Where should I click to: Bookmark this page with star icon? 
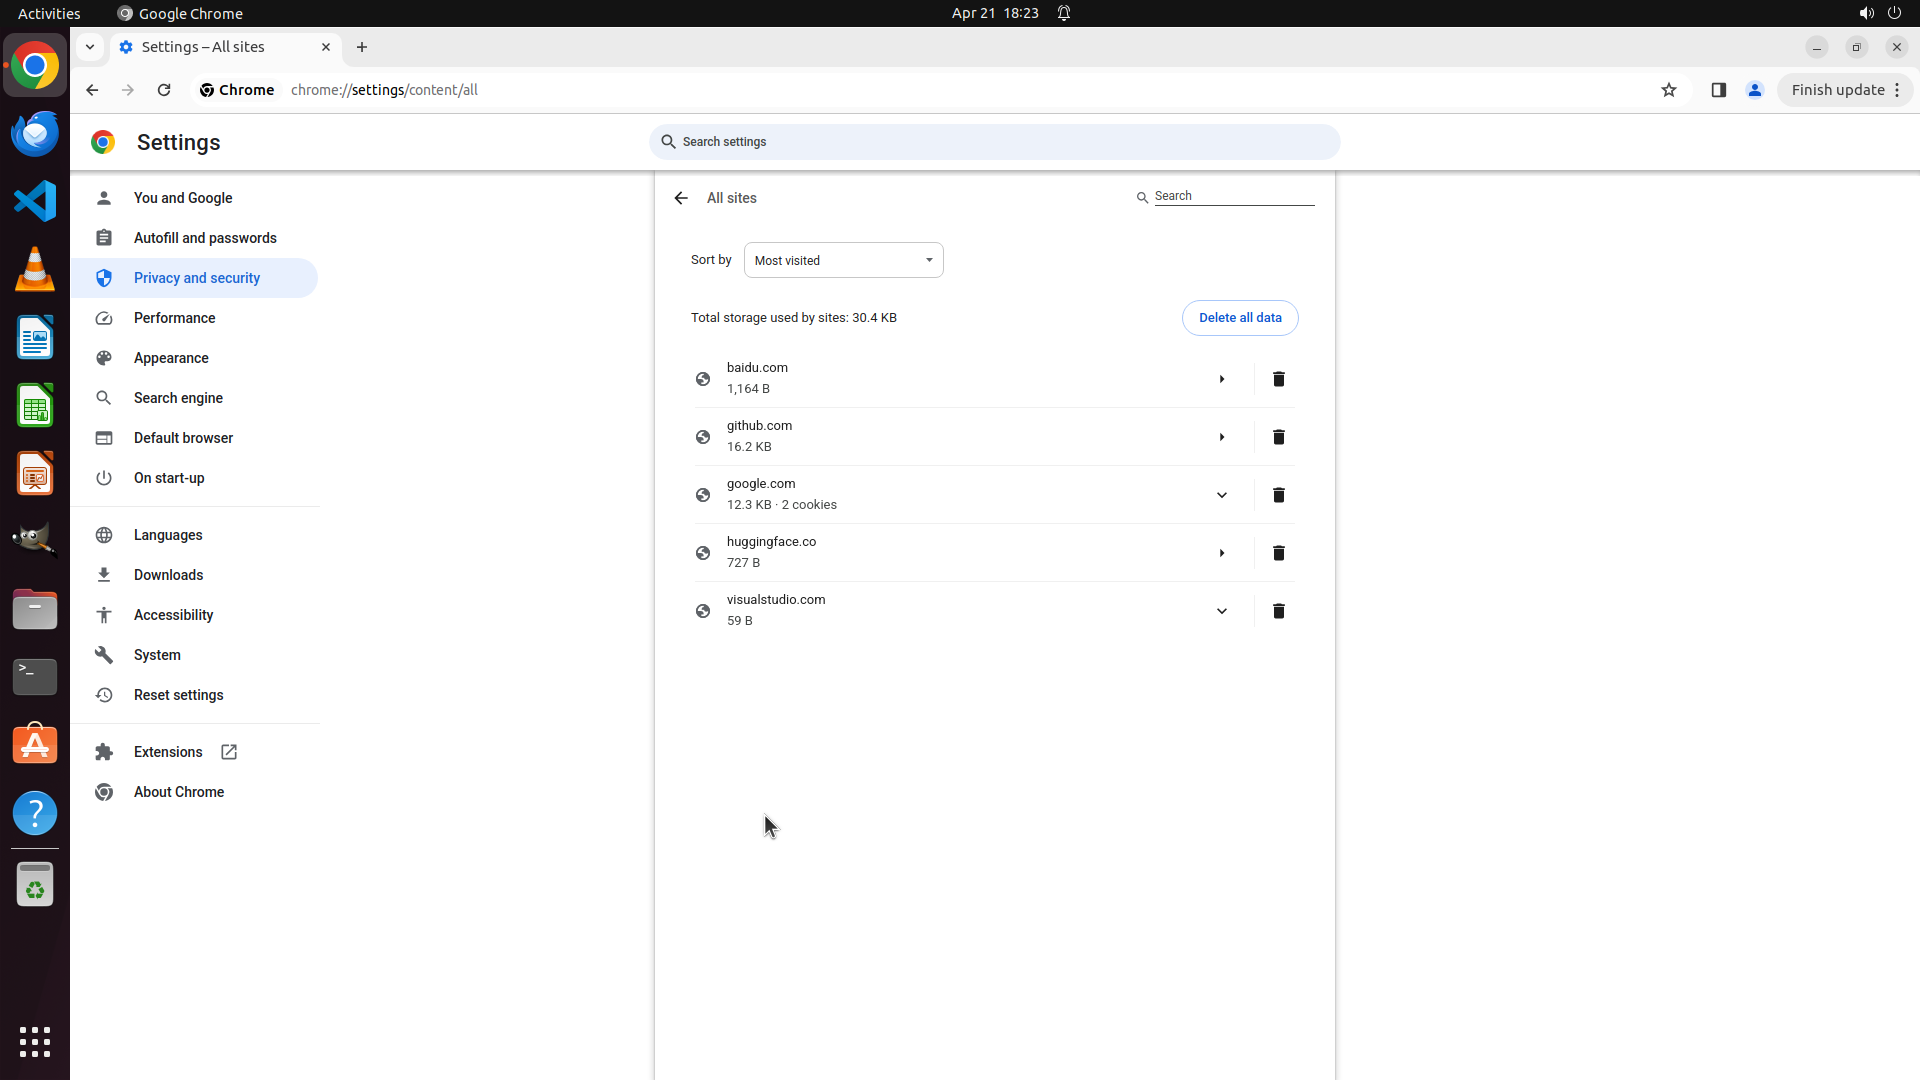coord(1668,90)
